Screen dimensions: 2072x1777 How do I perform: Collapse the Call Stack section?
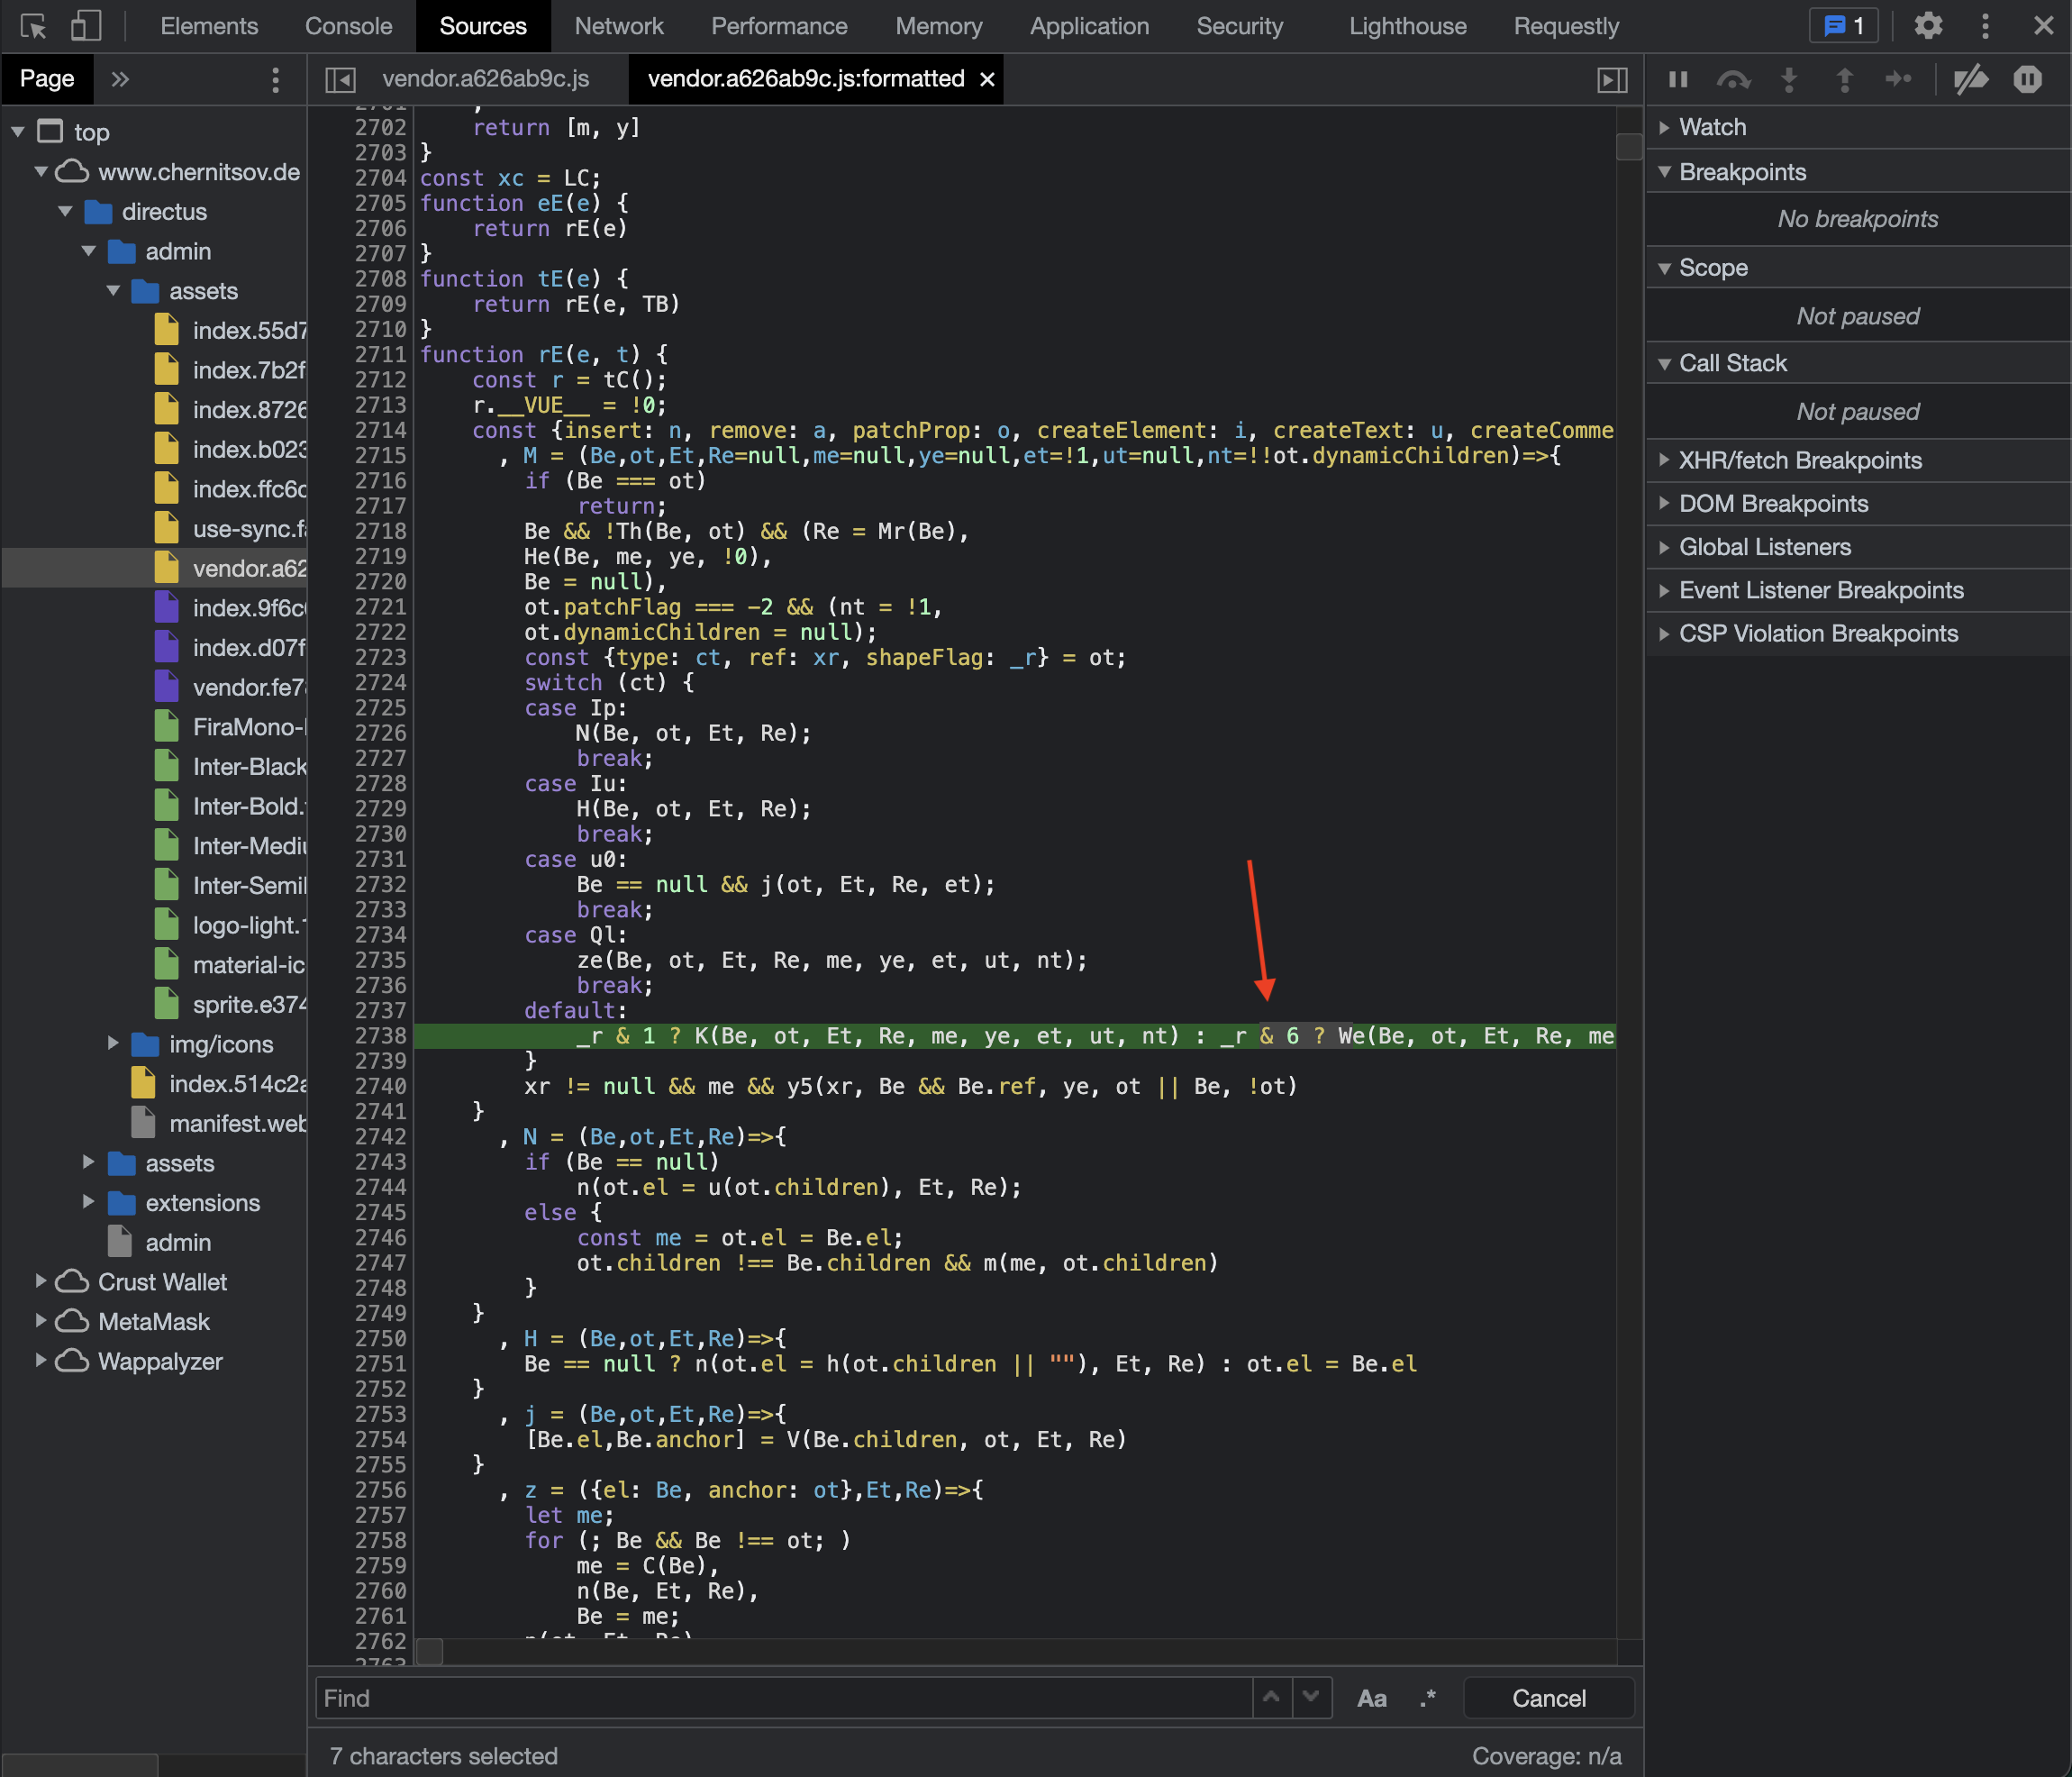[x=1857, y=363]
